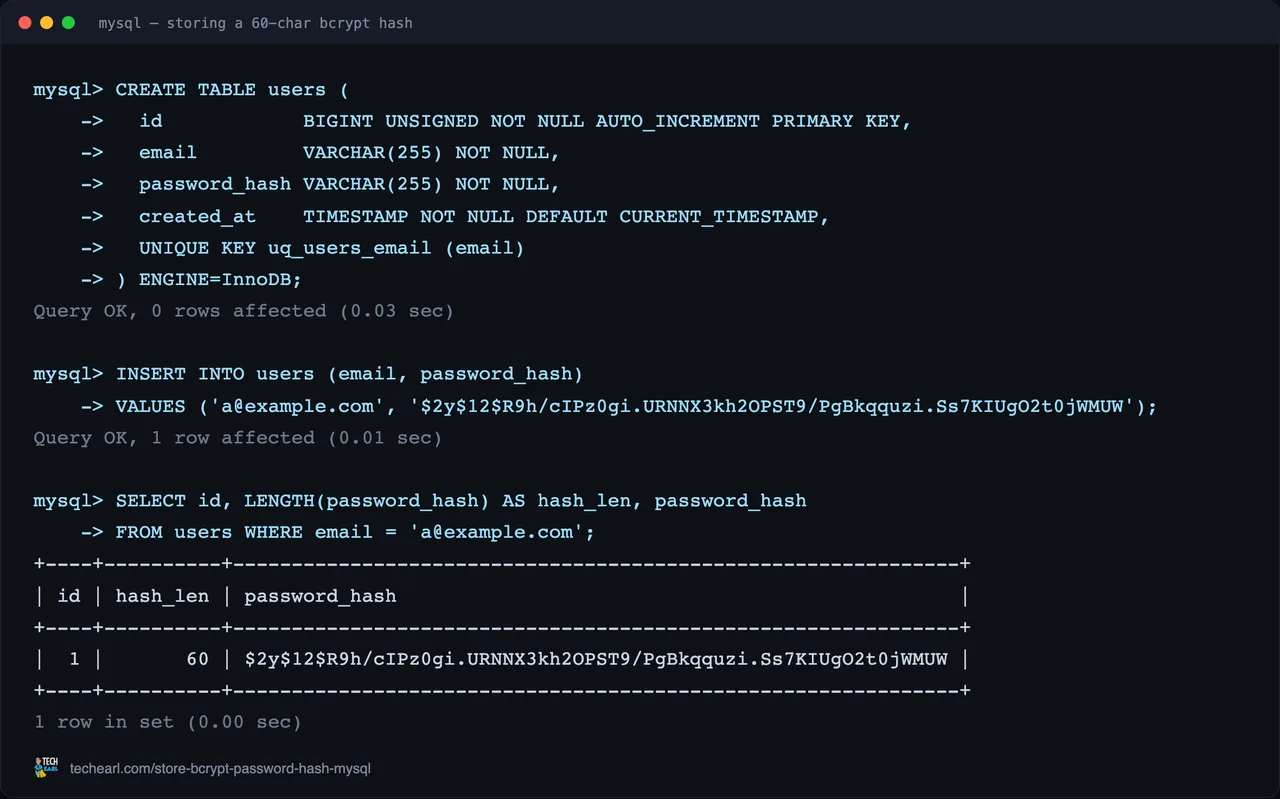Click "FROM users WHERE email" clause

pos(244,533)
